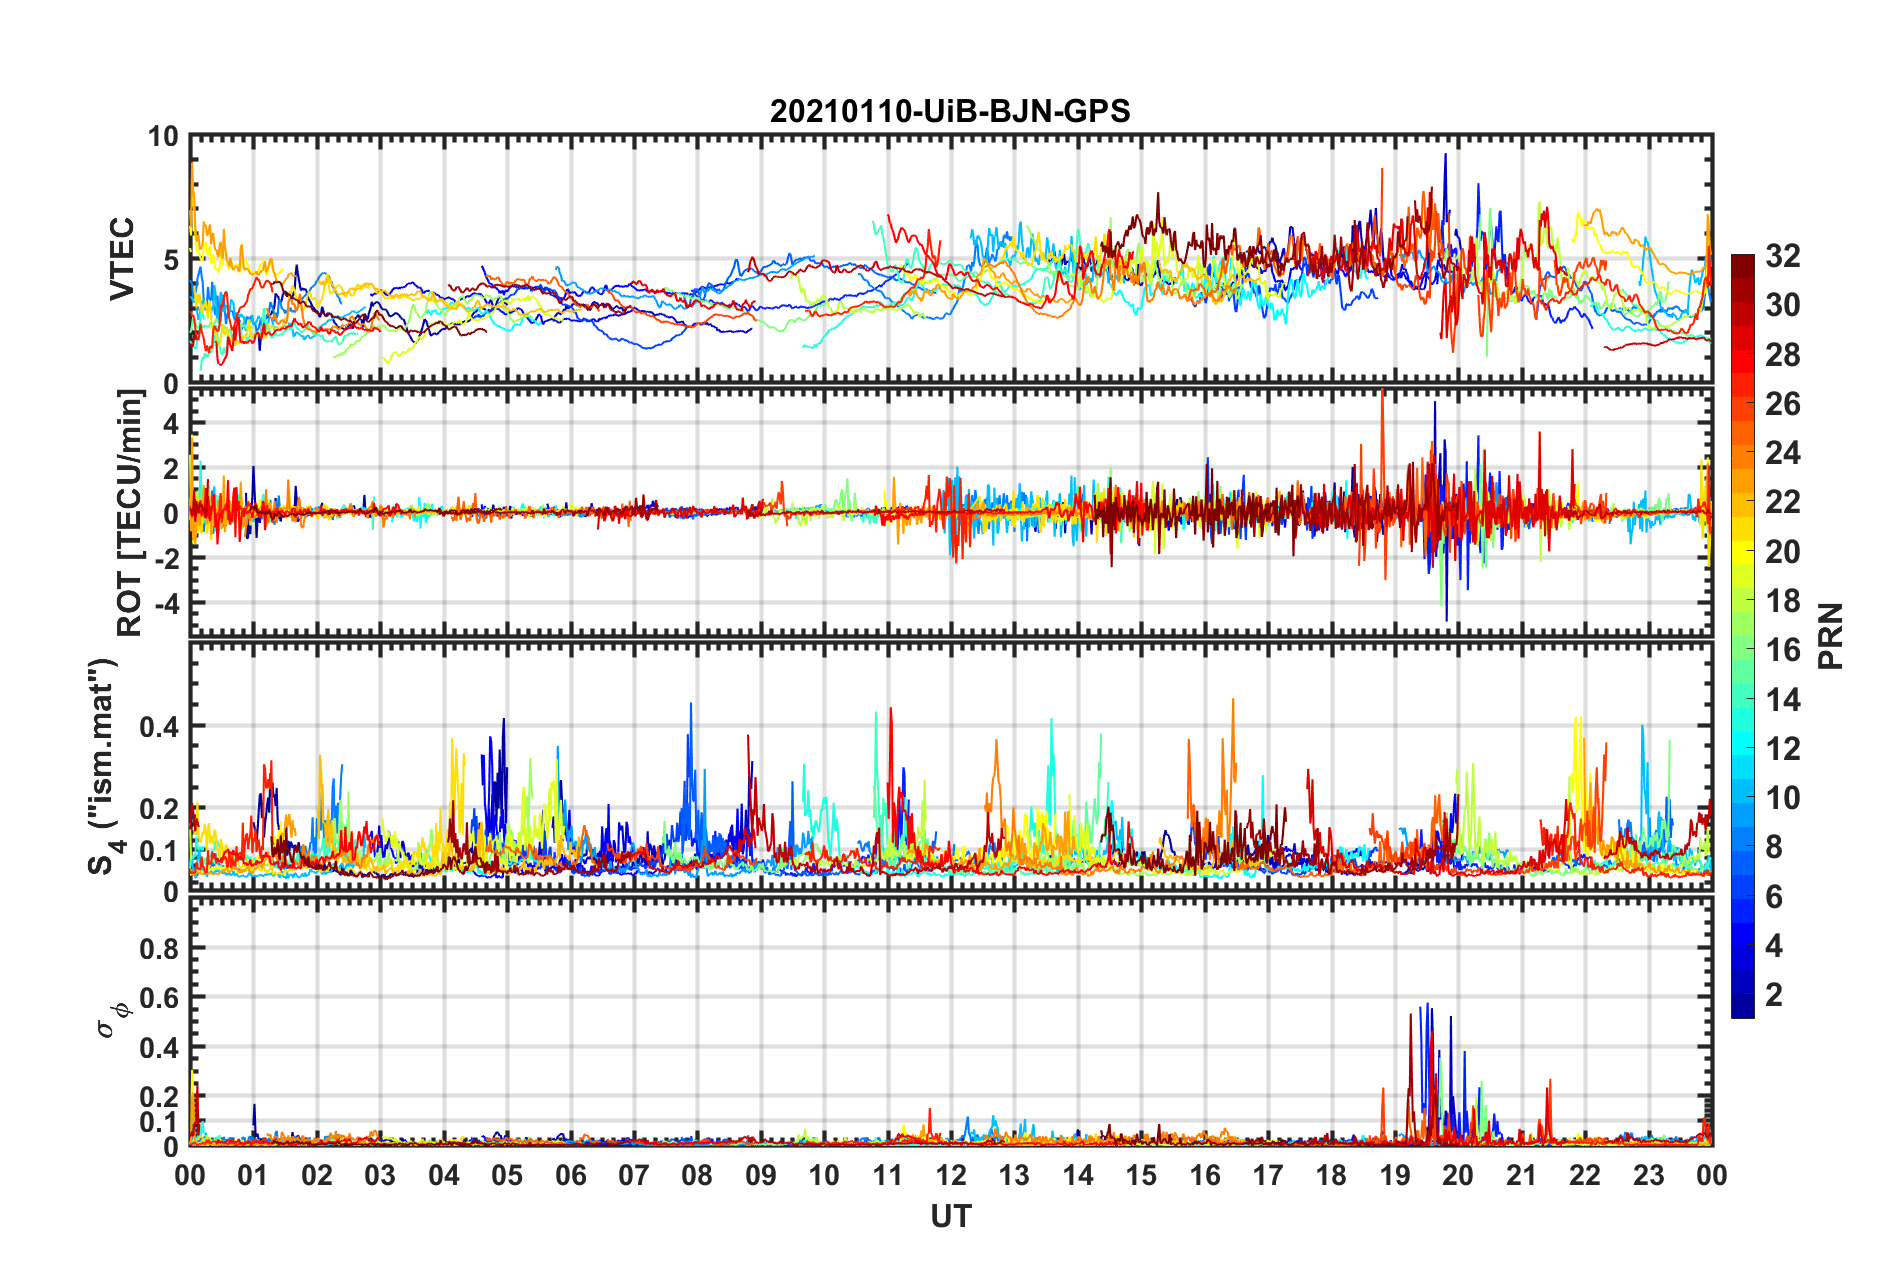Select the UT x-axis label
Image resolution: width=1902 pixels, height=1272 pixels.
click(950, 1216)
